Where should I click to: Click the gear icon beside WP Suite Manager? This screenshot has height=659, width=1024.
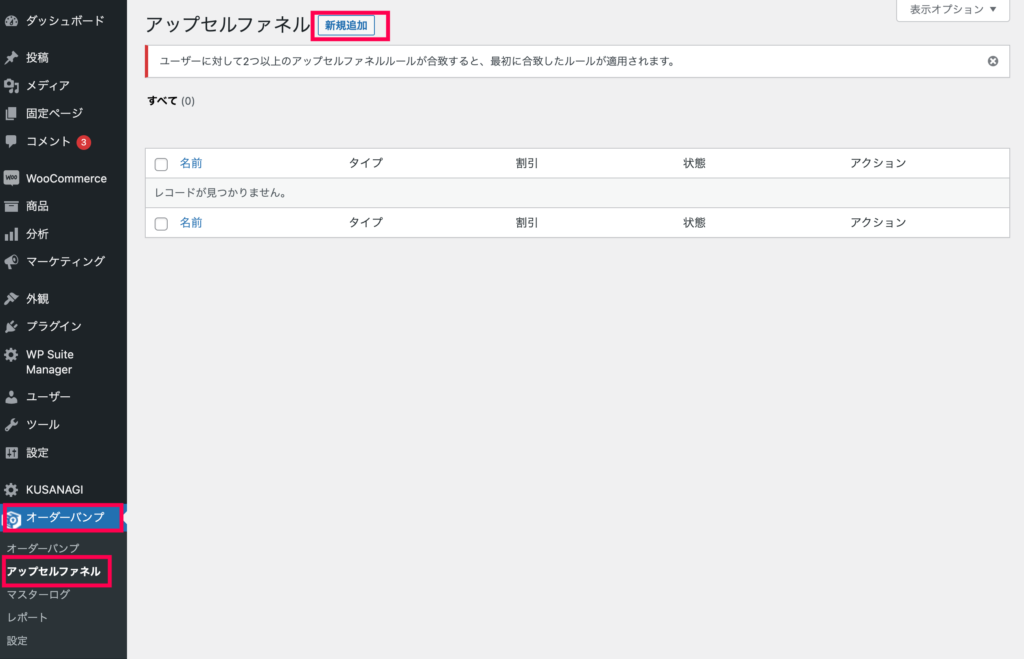point(11,355)
